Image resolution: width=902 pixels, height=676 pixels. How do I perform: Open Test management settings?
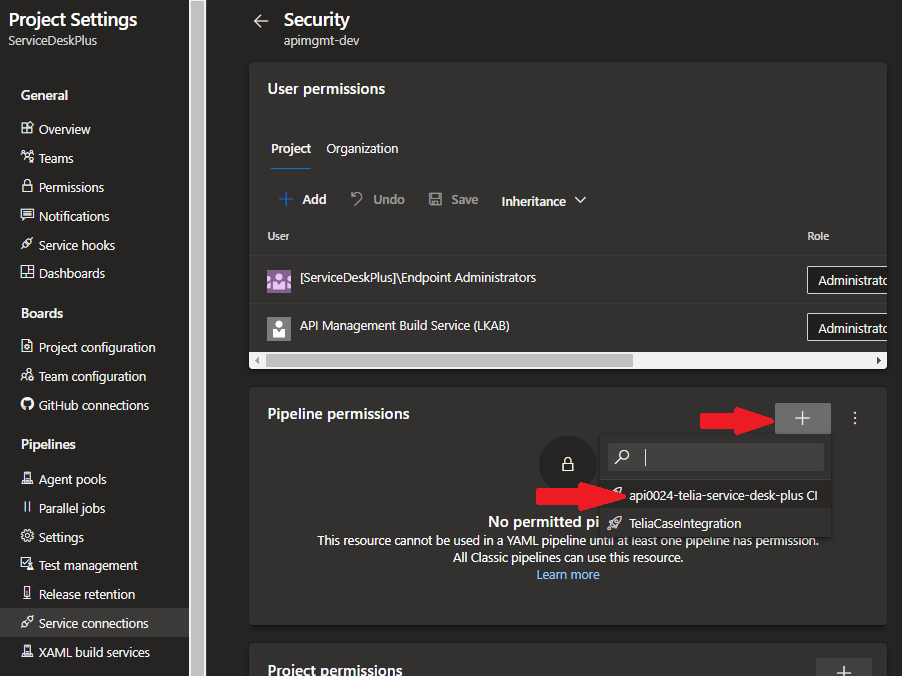pos(85,564)
